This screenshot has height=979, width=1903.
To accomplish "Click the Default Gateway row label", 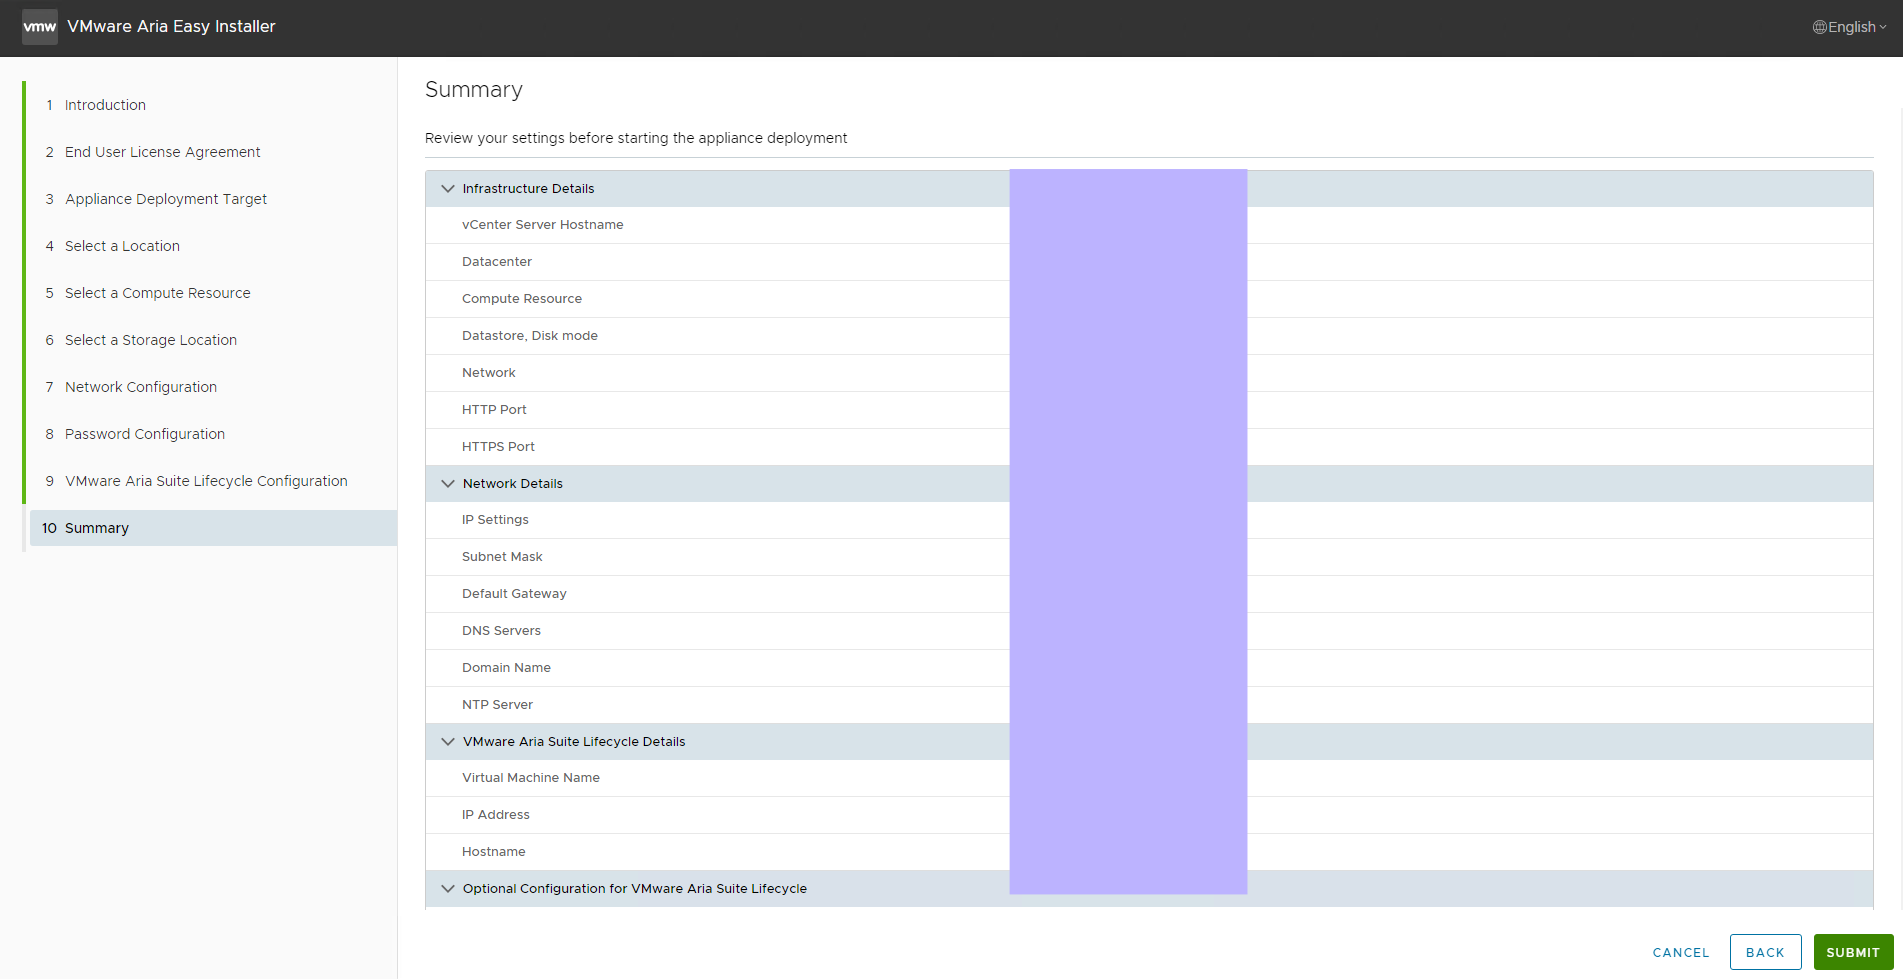I will pos(514,594).
